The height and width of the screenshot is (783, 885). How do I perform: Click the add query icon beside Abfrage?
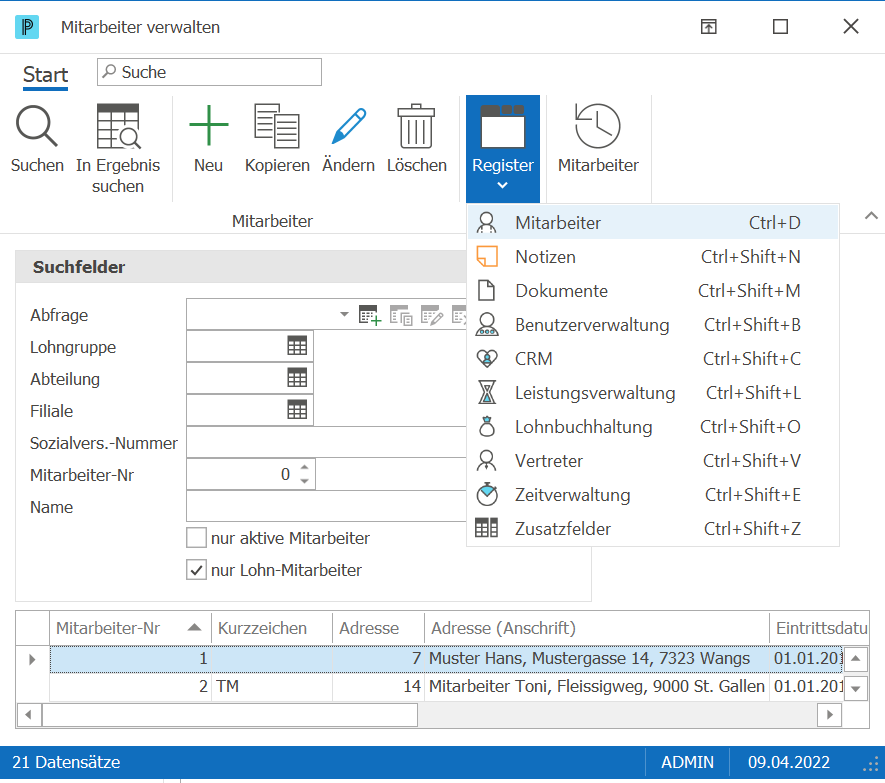(370, 315)
